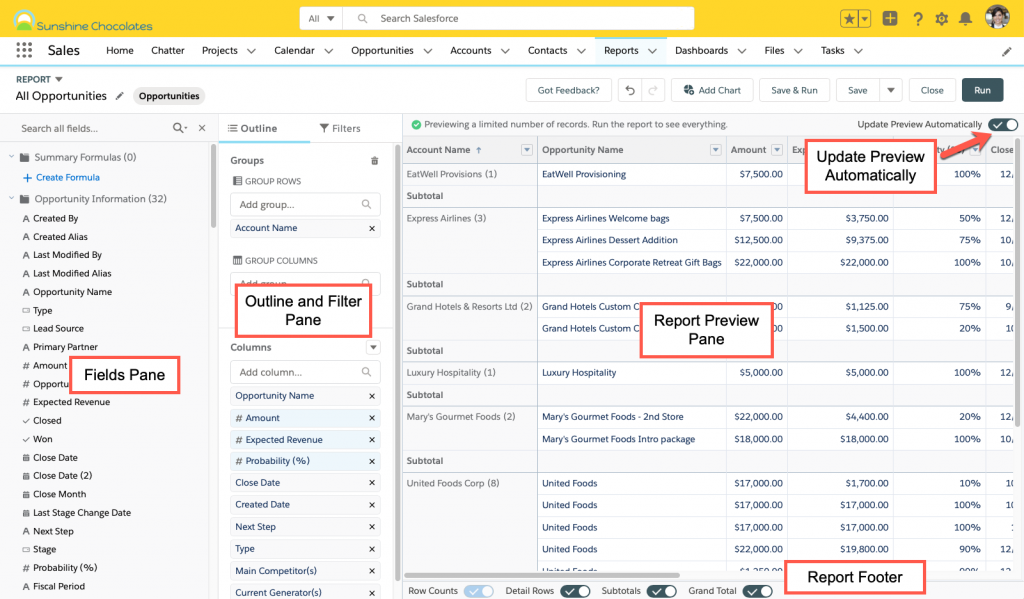Open the Favorites star icon
The image size is (1024, 599).
click(x=849, y=18)
